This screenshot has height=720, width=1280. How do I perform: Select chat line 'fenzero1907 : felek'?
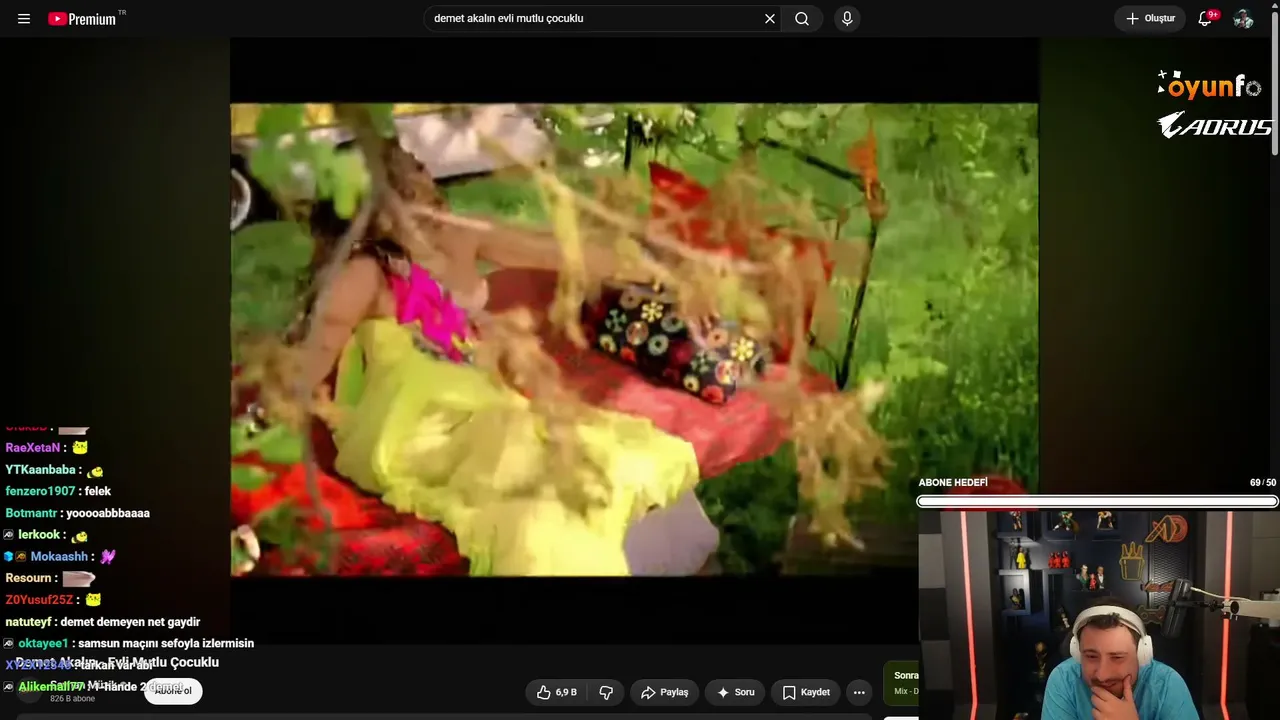pos(58,491)
